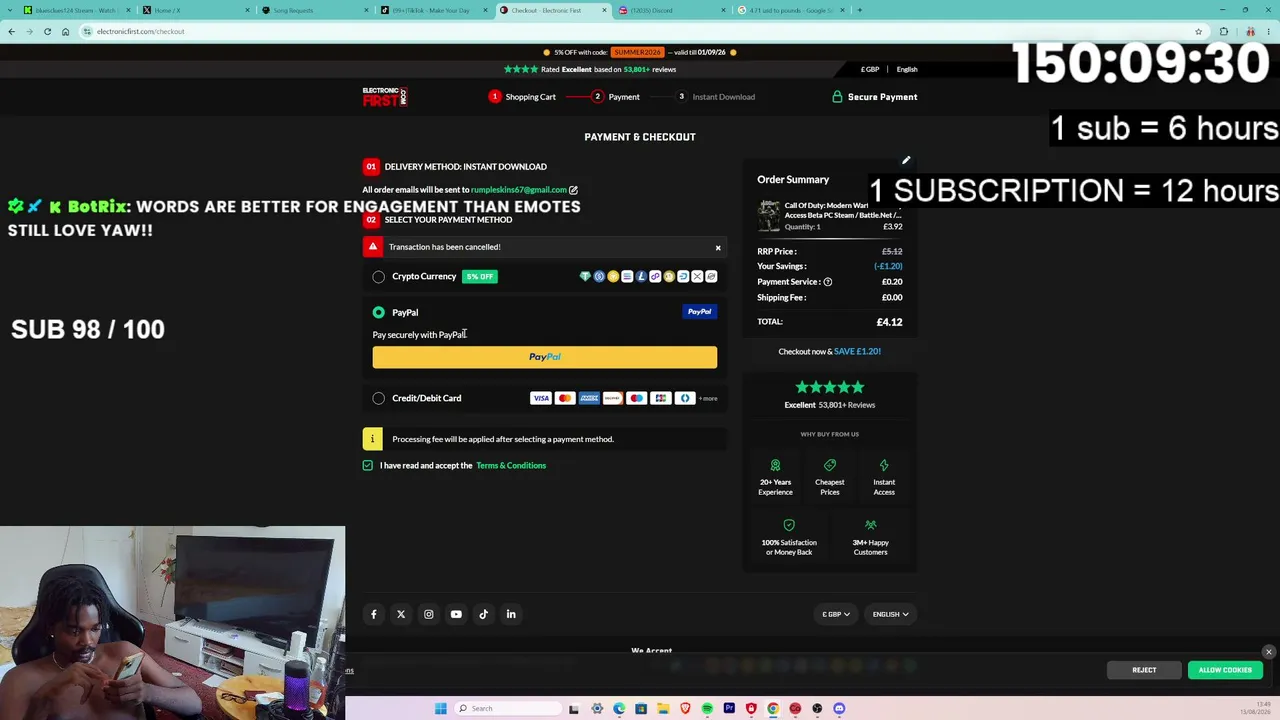The width and height of the screenshot is (1280, 720).
Task: Select the PayPal payment radio button
Action: pos(378,313)
